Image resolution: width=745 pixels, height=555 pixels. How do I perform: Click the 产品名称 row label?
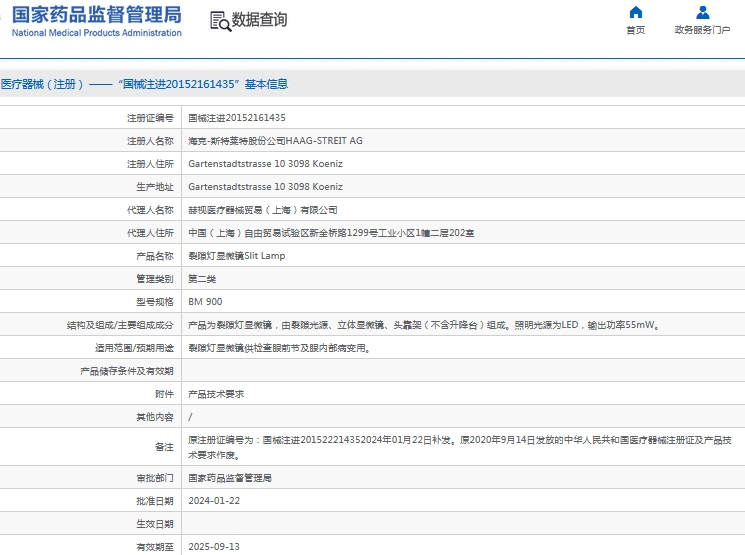coord(155,256)
